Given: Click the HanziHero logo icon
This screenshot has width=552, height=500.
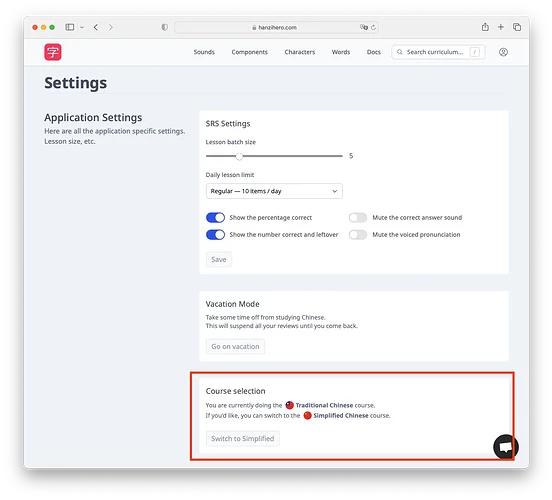Looking at the screenshot, I should coord(53,52).
